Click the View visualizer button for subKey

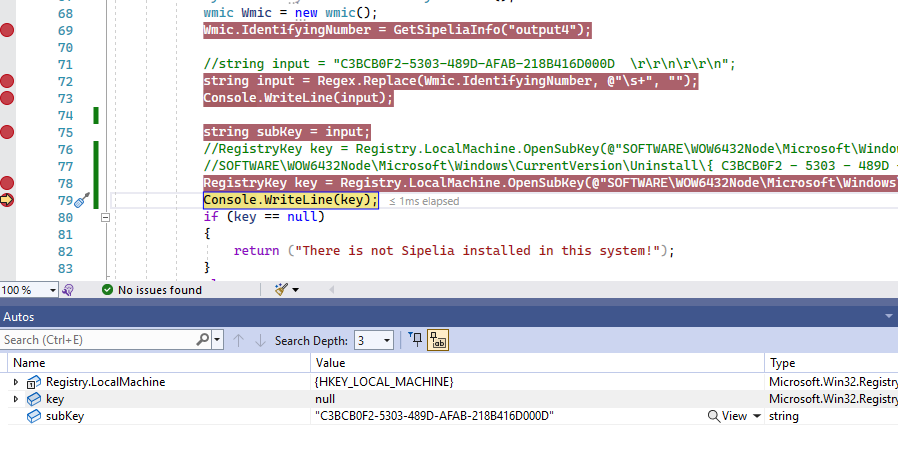[727, 416]
